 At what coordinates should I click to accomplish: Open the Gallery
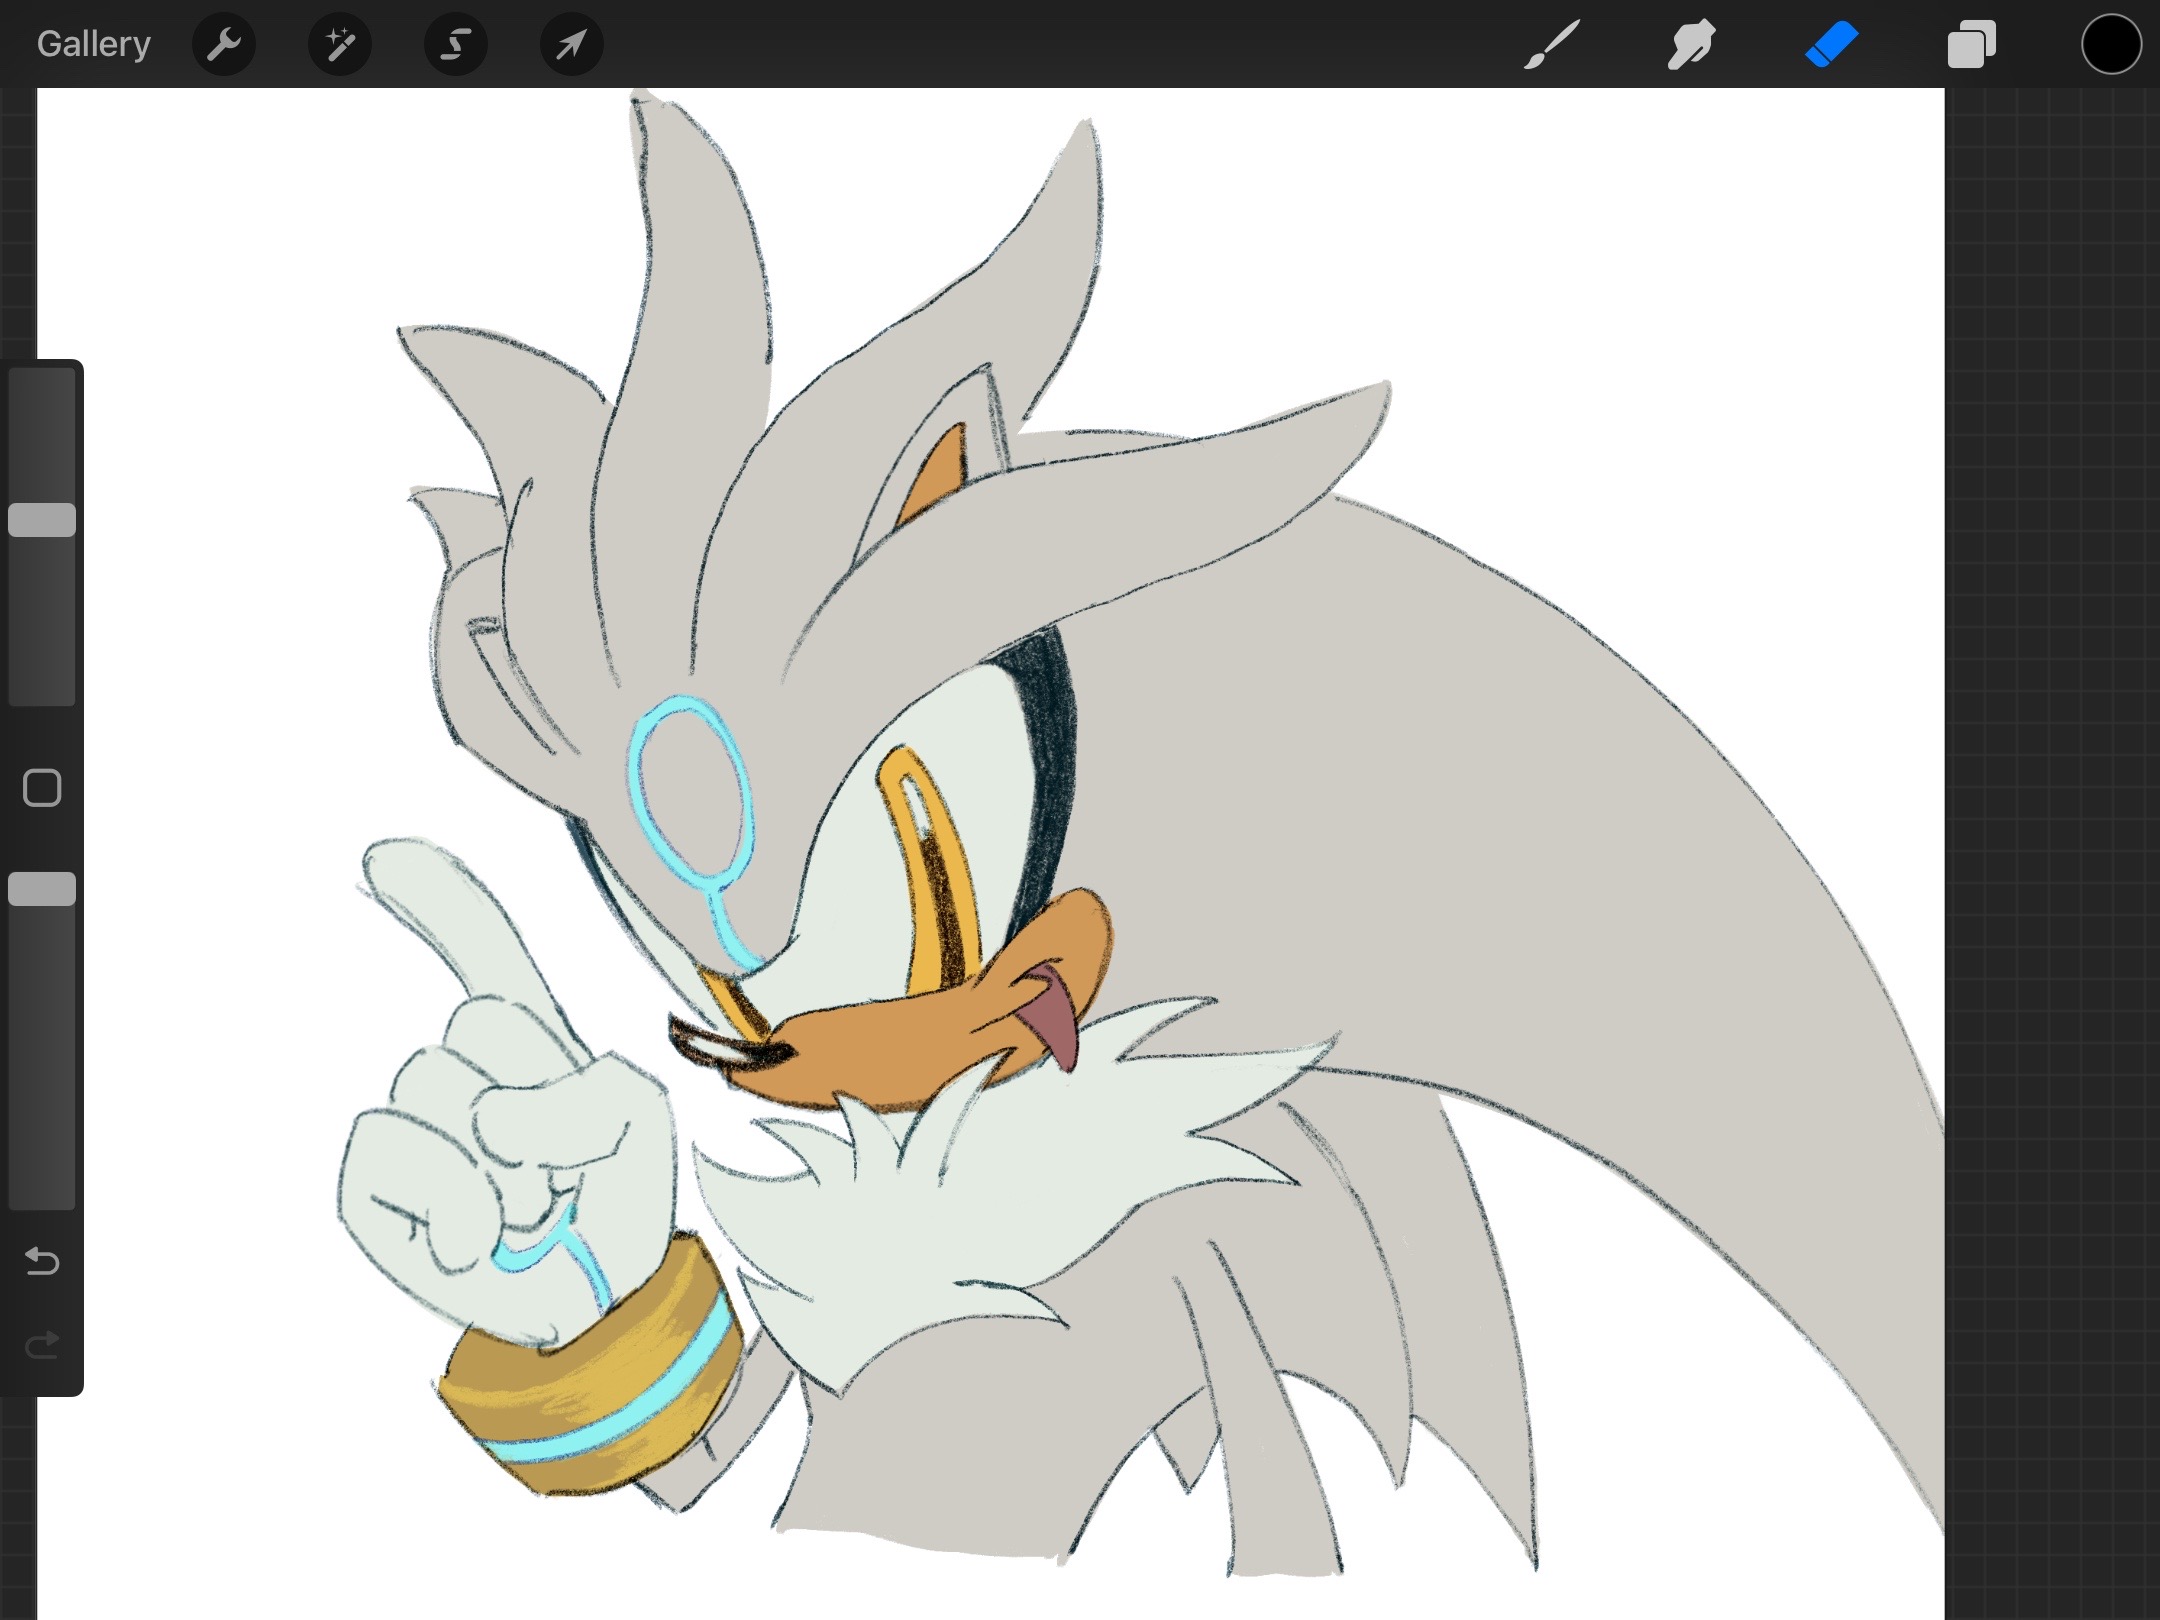pos(94,44)
